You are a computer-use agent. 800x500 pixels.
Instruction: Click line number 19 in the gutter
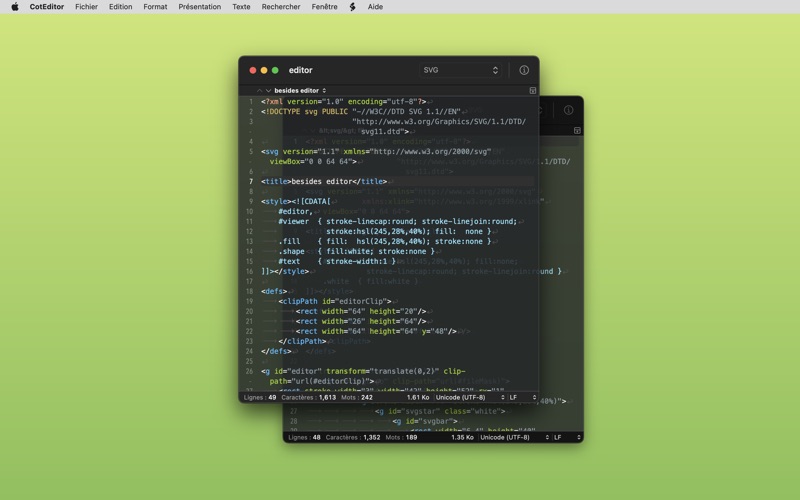point(249,302)
